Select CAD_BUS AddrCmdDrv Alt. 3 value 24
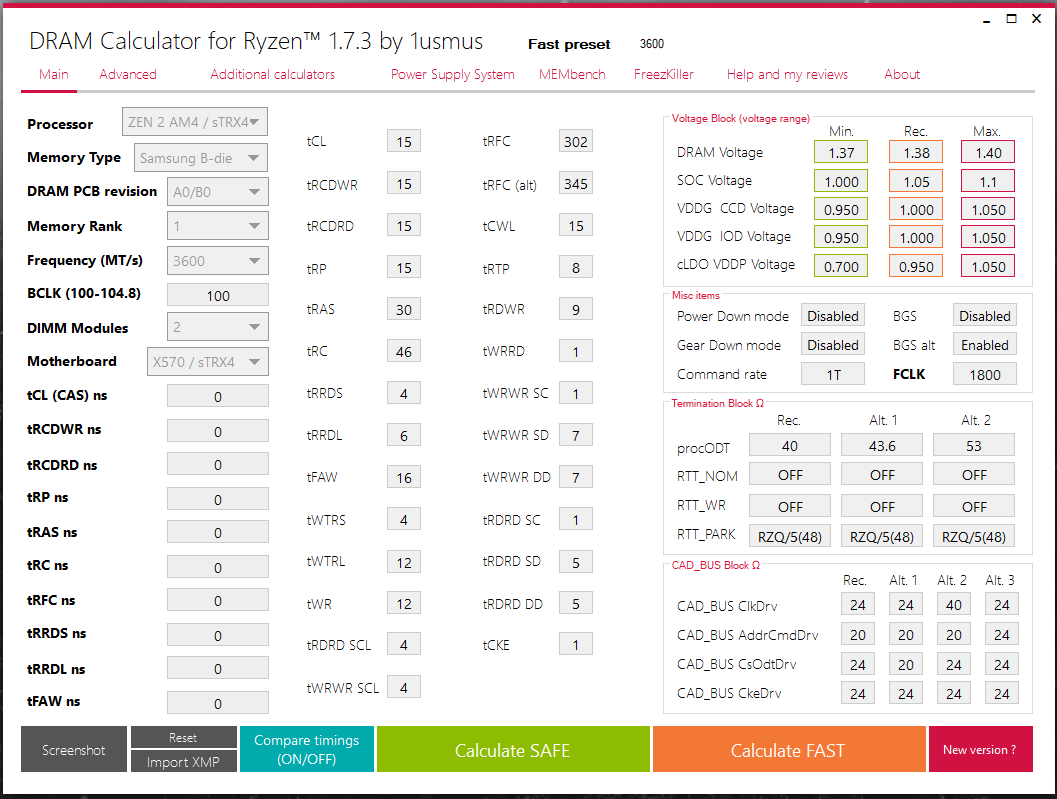The width and height of the screenshot is (1057, 799). [1001, 634]
